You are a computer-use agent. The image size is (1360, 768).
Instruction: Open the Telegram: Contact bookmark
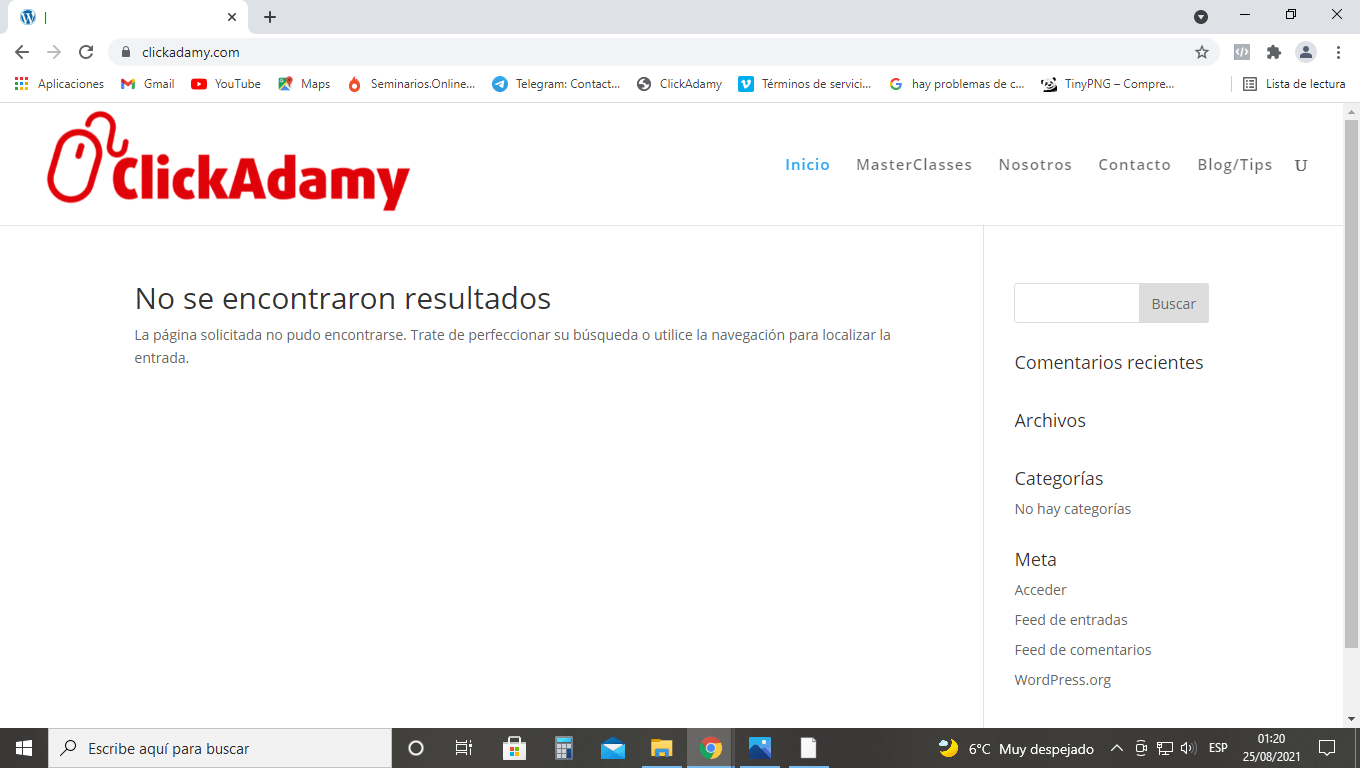coord(556,84)
